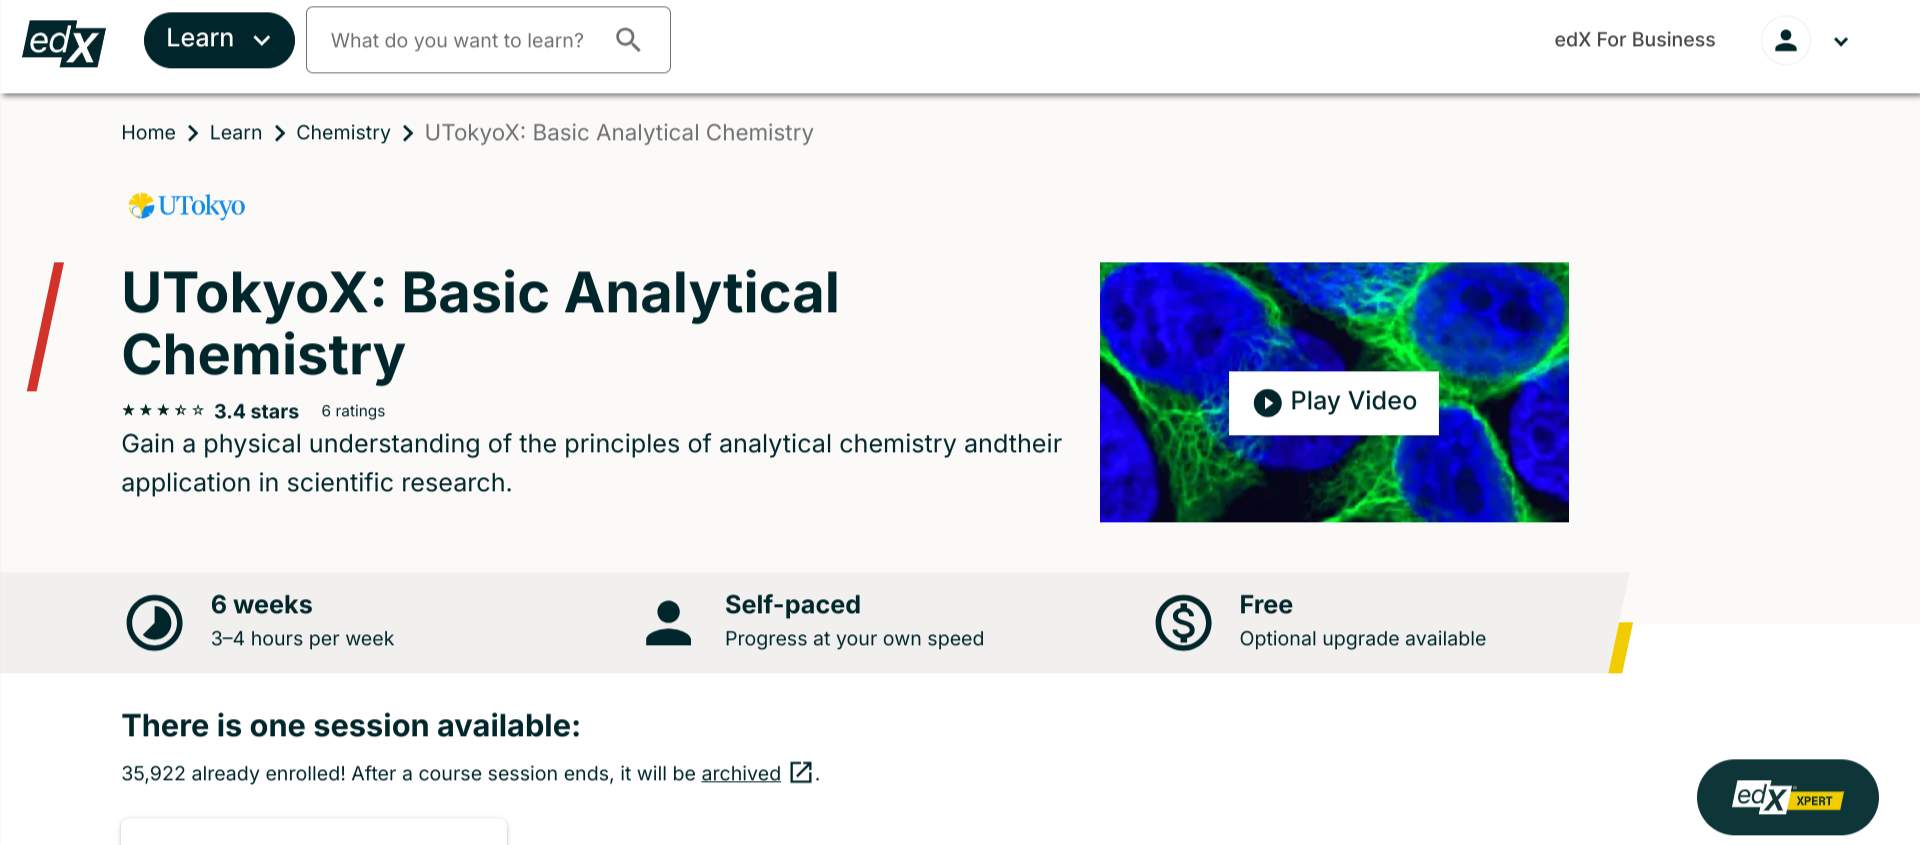Image resolution: width=1920 pixels, height=845 pixels.
Task: Click the what do you want to learn field
Action: [460, 40]
